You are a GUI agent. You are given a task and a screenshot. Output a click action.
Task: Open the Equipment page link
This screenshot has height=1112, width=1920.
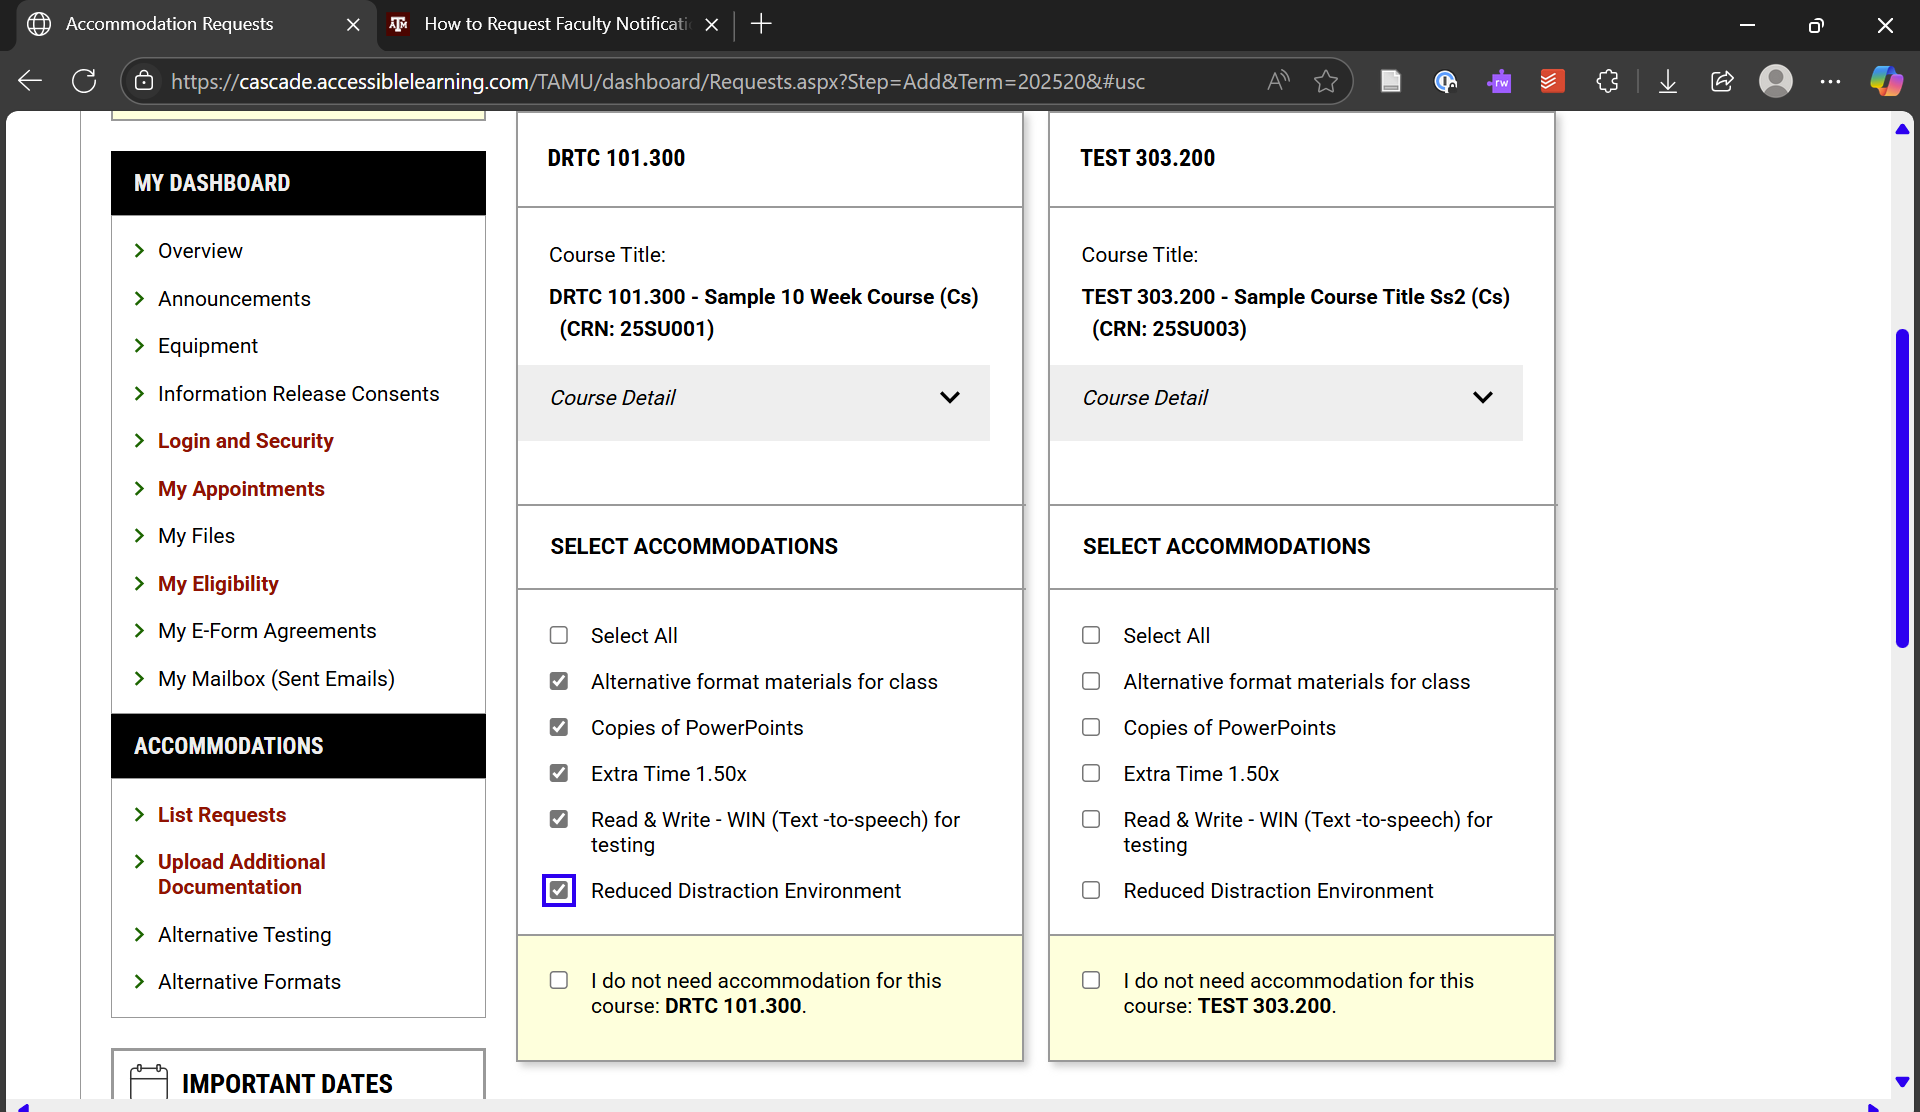207,345
